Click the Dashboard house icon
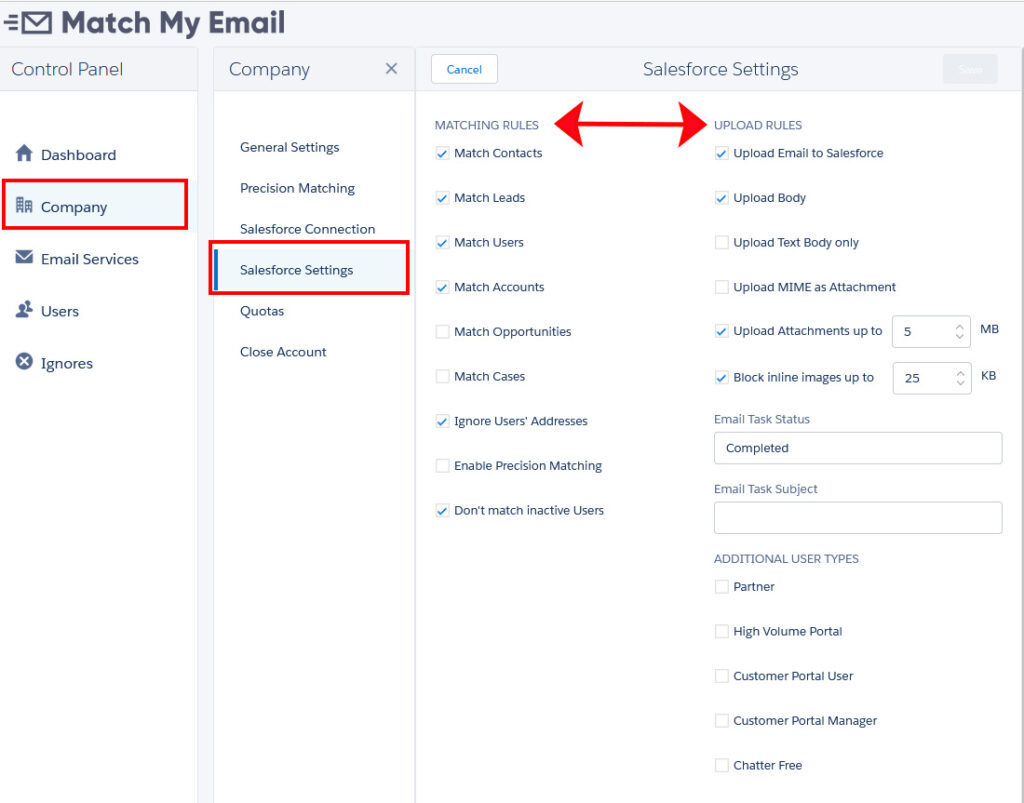Viewport: 1024px width, 803px height. (24, 153)
